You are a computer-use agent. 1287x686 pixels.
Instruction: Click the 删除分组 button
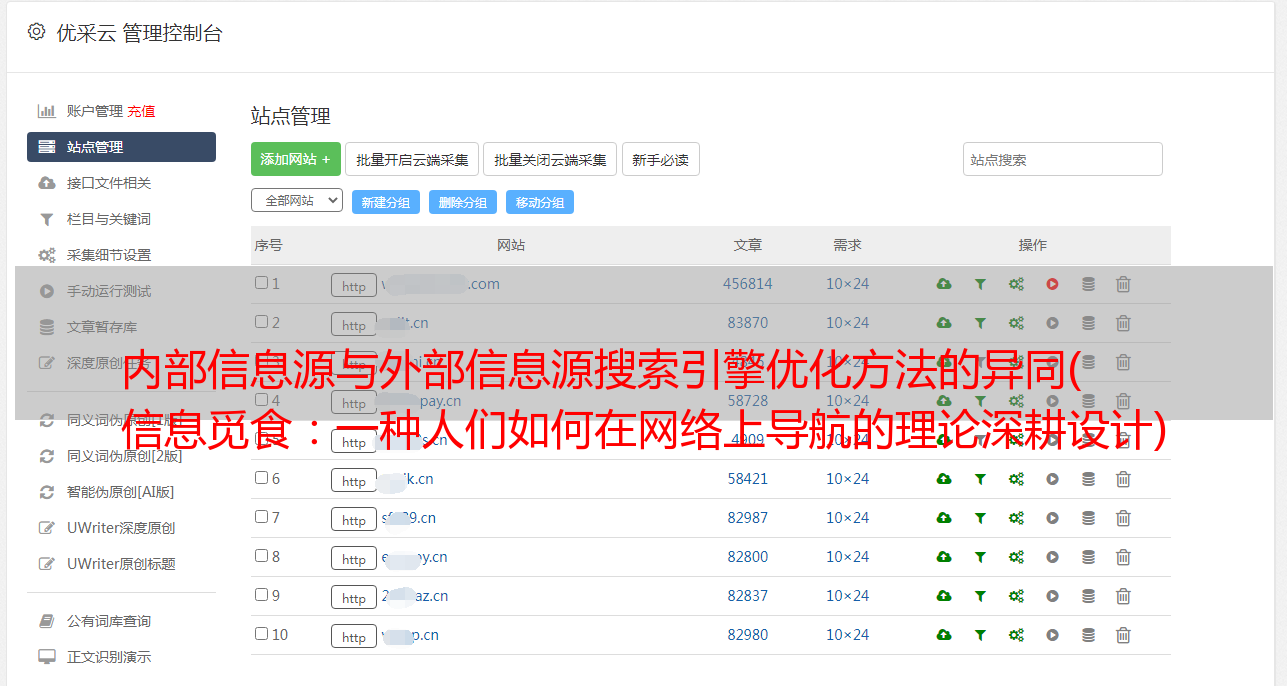(463, 202)
